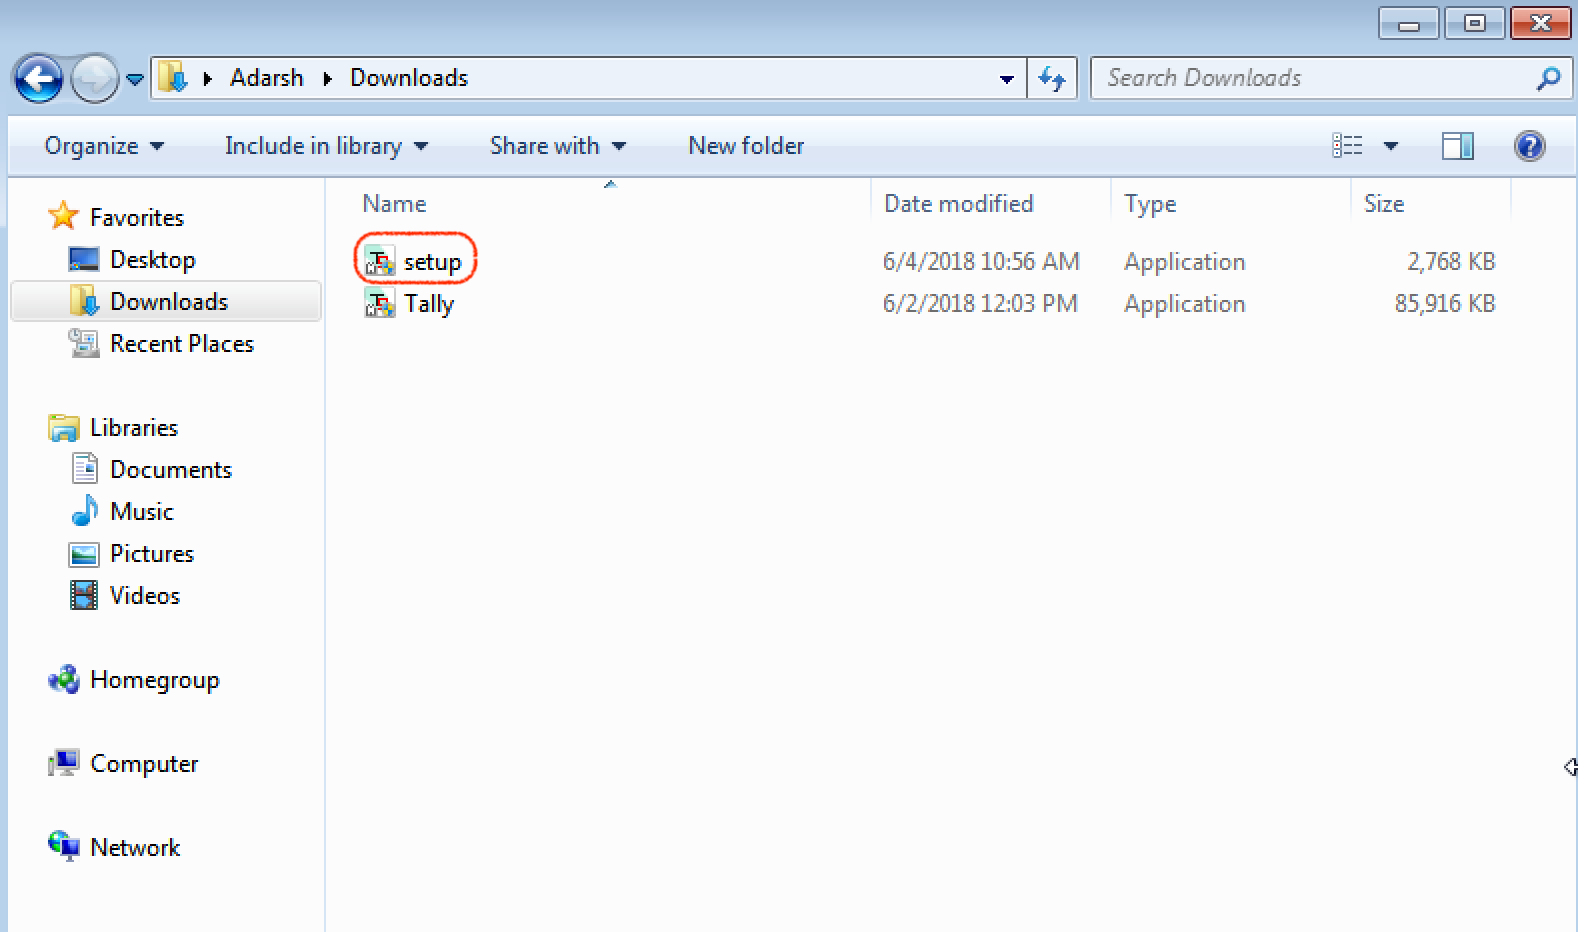The width and height of the screenshot is (1578, 932).
Task: Click the date 6/4/2018 10:56 AM
Action: [x=981, y=262]
